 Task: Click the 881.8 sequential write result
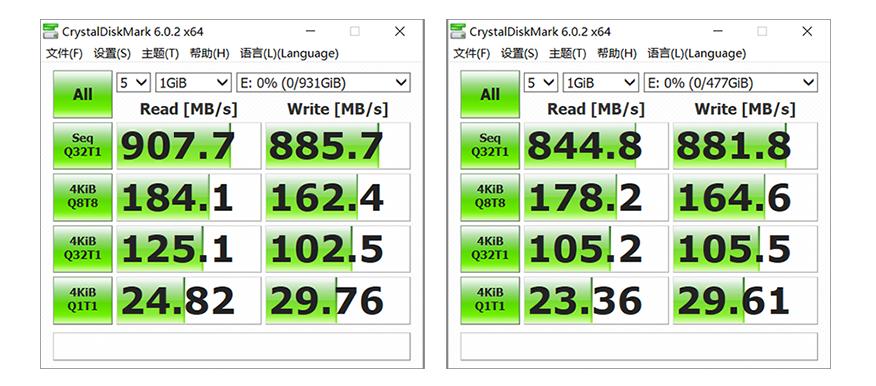745,146
